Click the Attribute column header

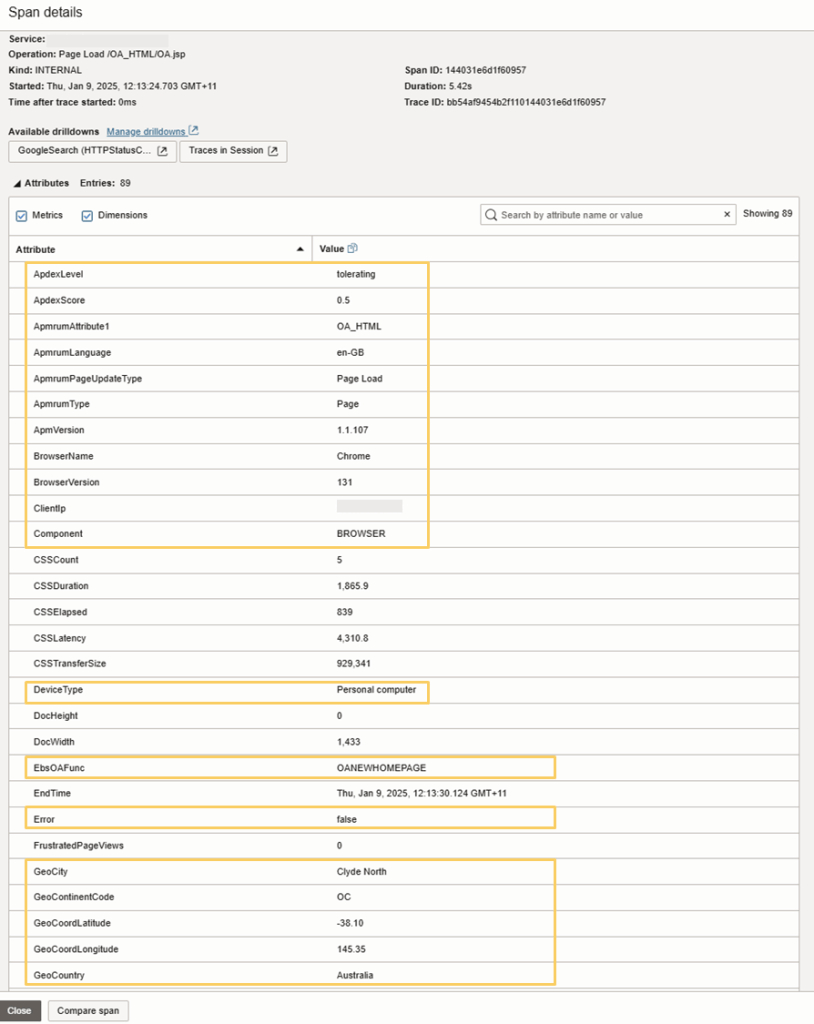click(36, 249)
